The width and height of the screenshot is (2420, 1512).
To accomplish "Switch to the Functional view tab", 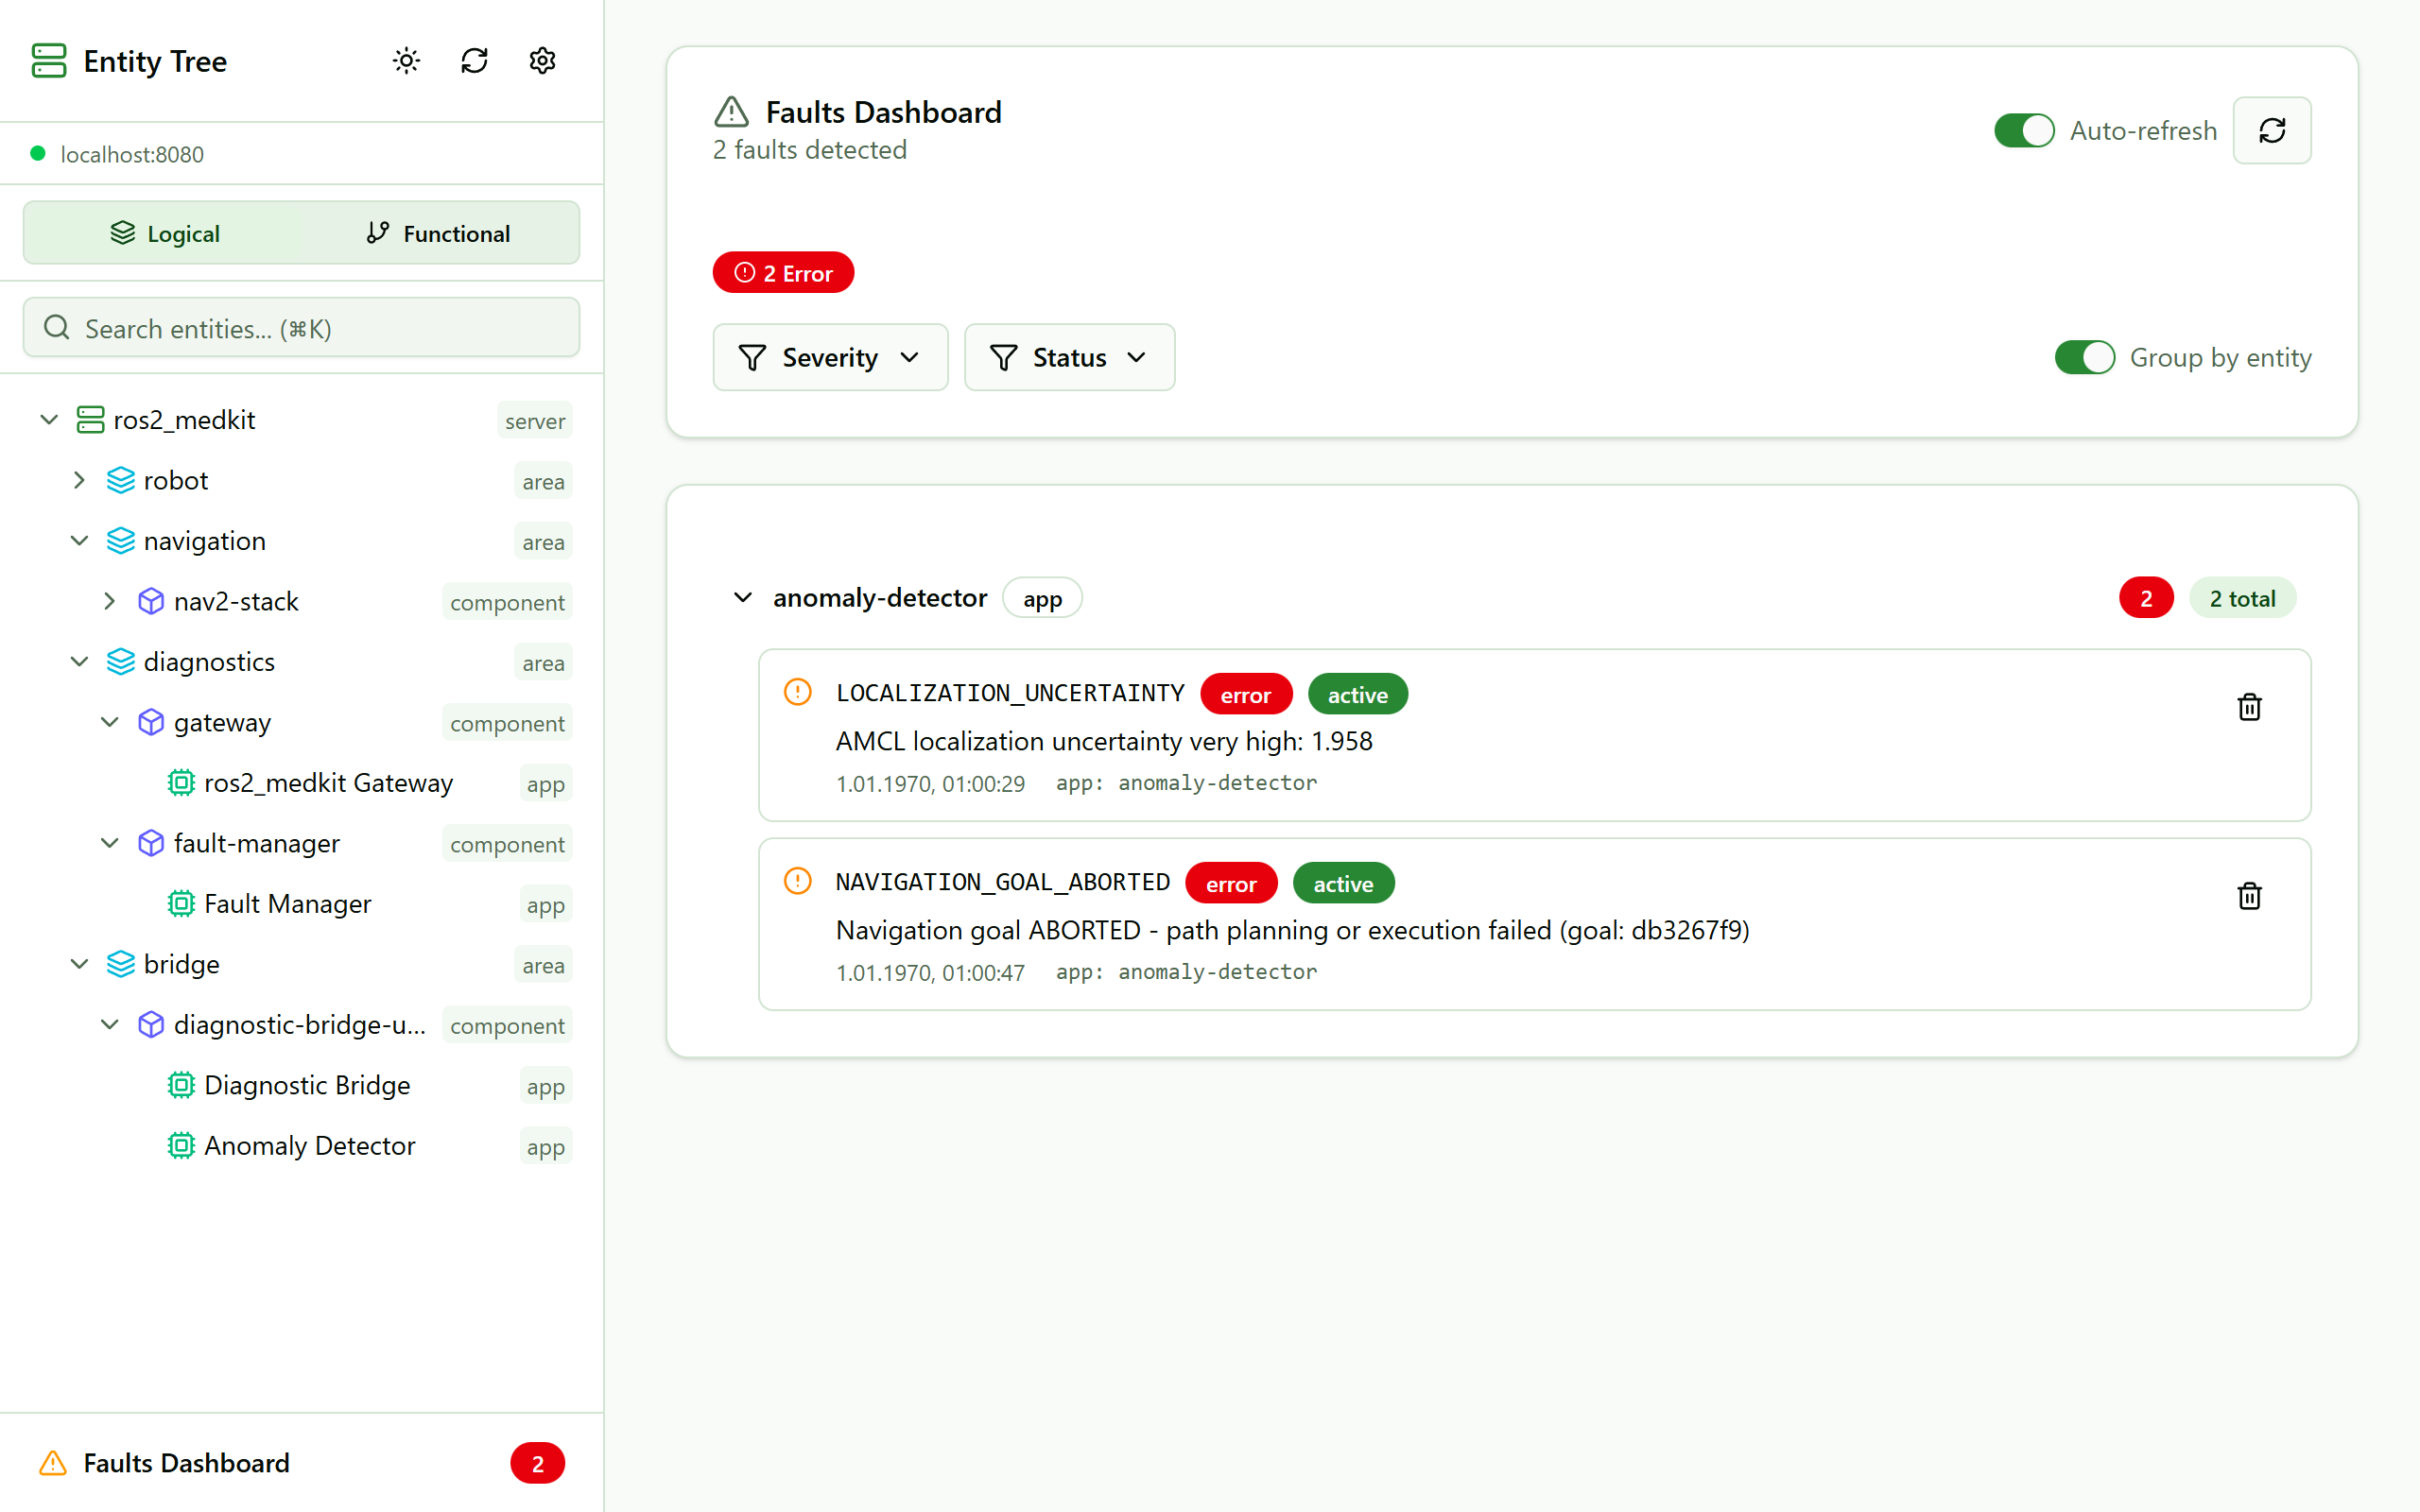I will point(438,233).
